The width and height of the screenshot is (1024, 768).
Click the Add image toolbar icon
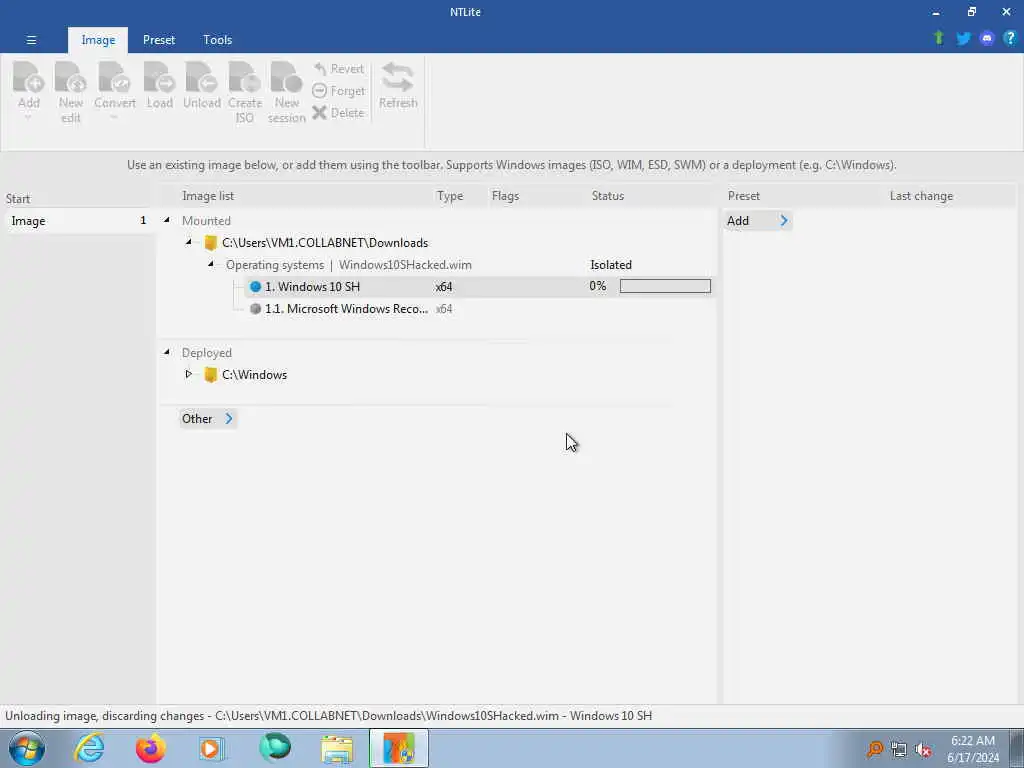click(29, 85)
